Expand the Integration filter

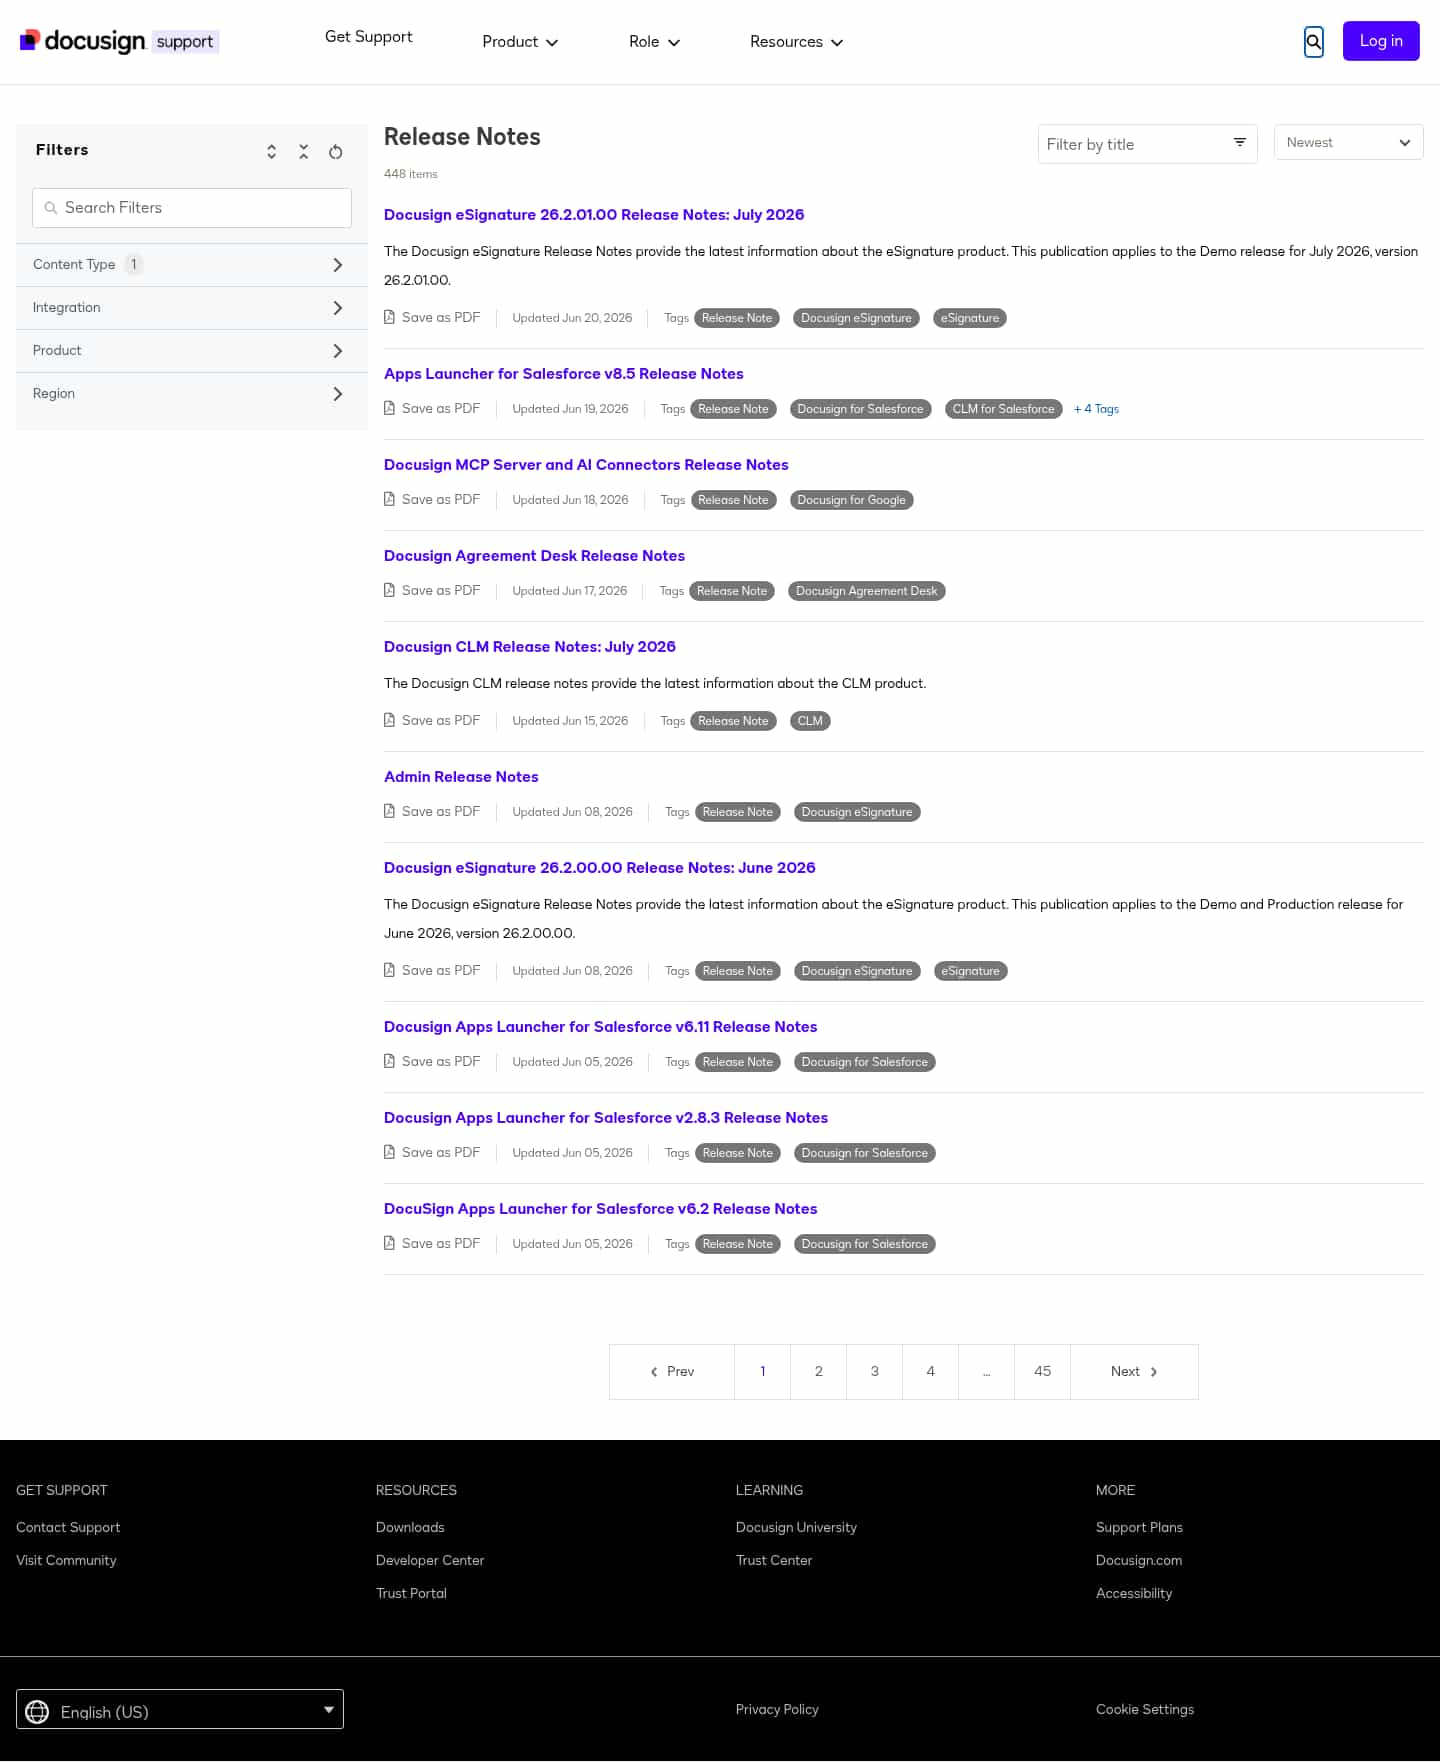point(192,308)
